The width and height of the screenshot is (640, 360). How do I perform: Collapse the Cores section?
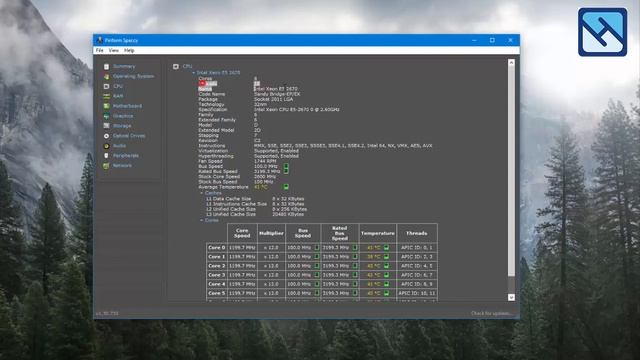coord(202,220)
